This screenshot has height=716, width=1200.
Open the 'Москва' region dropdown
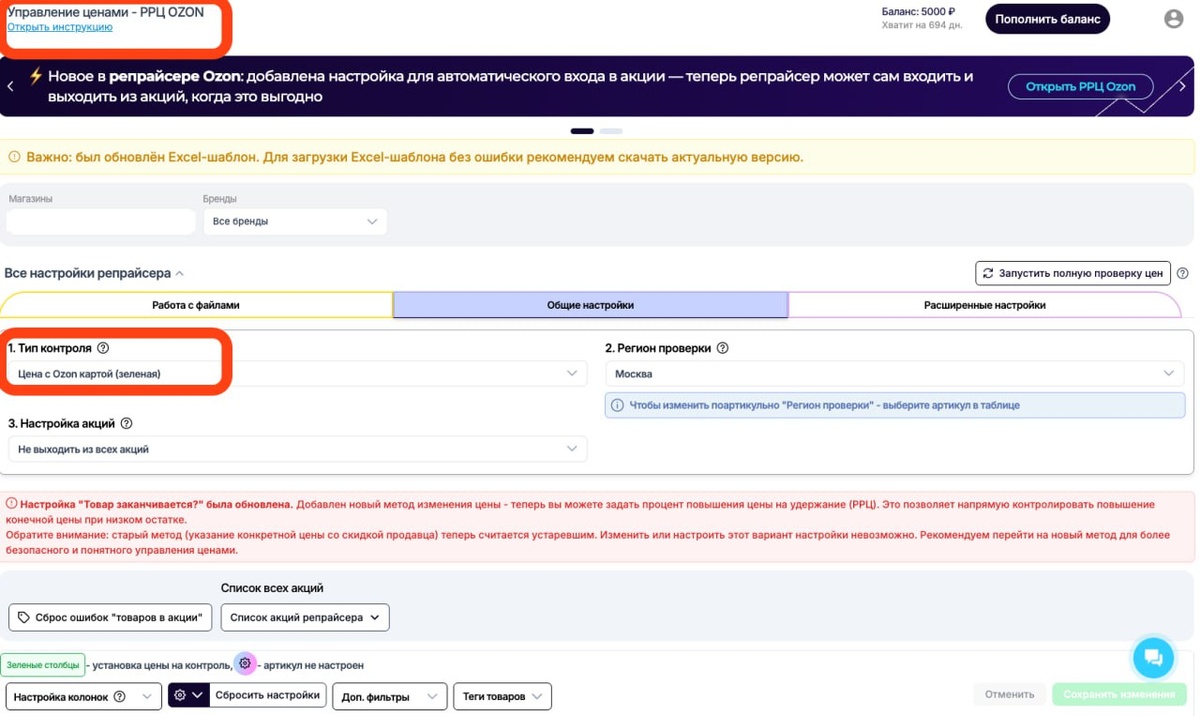pos(895,373)
